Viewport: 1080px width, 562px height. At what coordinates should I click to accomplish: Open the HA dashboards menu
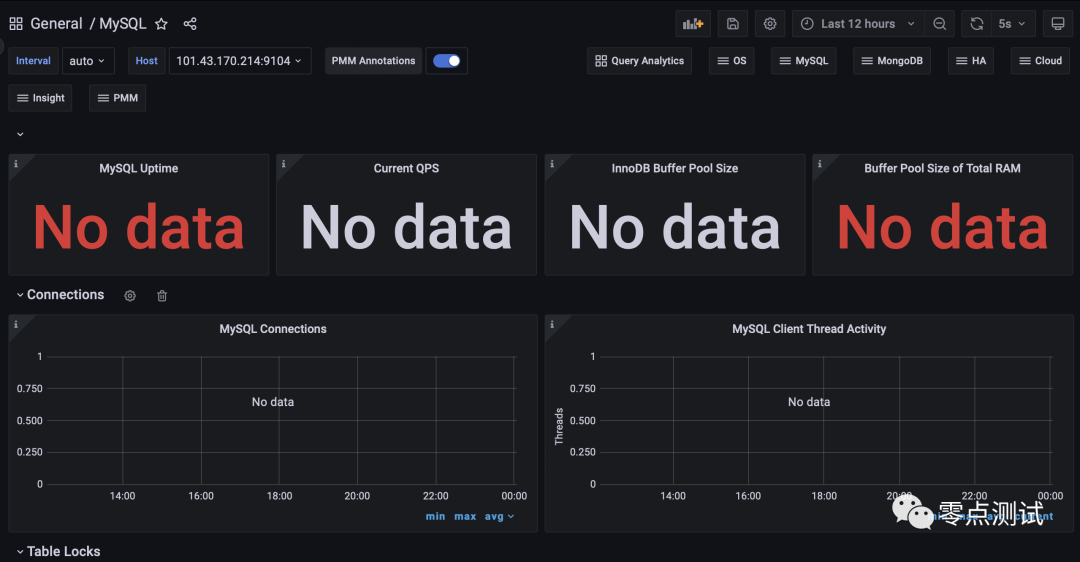[x=970, y=61]
